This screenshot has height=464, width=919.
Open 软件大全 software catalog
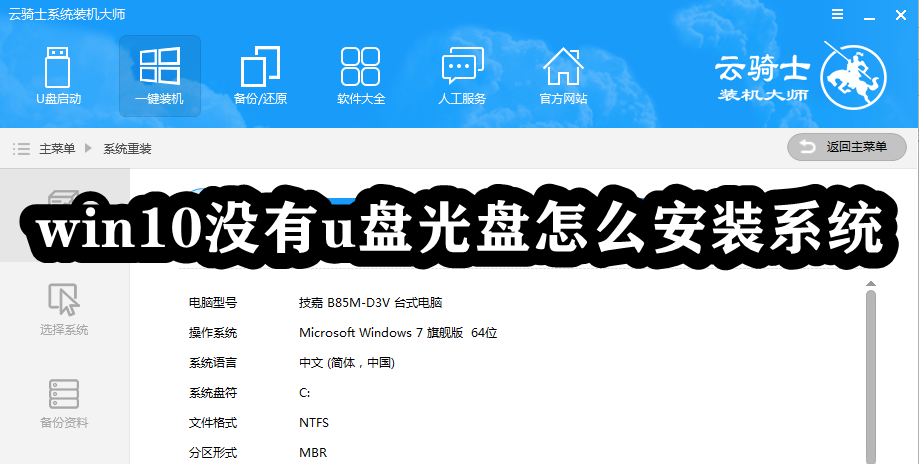361,76
